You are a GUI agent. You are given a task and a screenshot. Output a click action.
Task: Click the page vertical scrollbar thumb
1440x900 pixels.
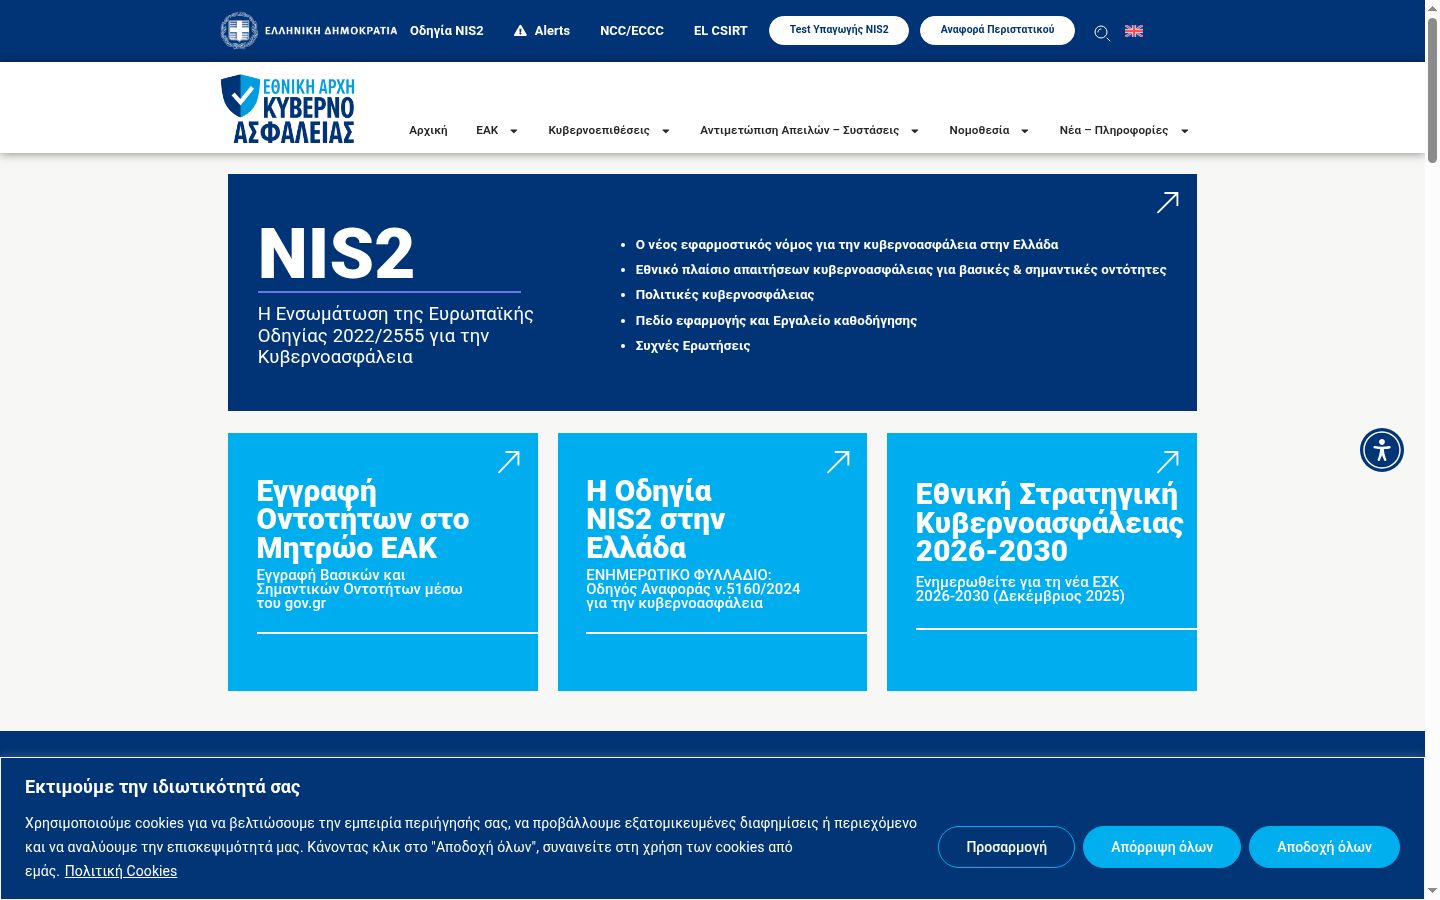pyautogui.click(x=1432, y=90)
